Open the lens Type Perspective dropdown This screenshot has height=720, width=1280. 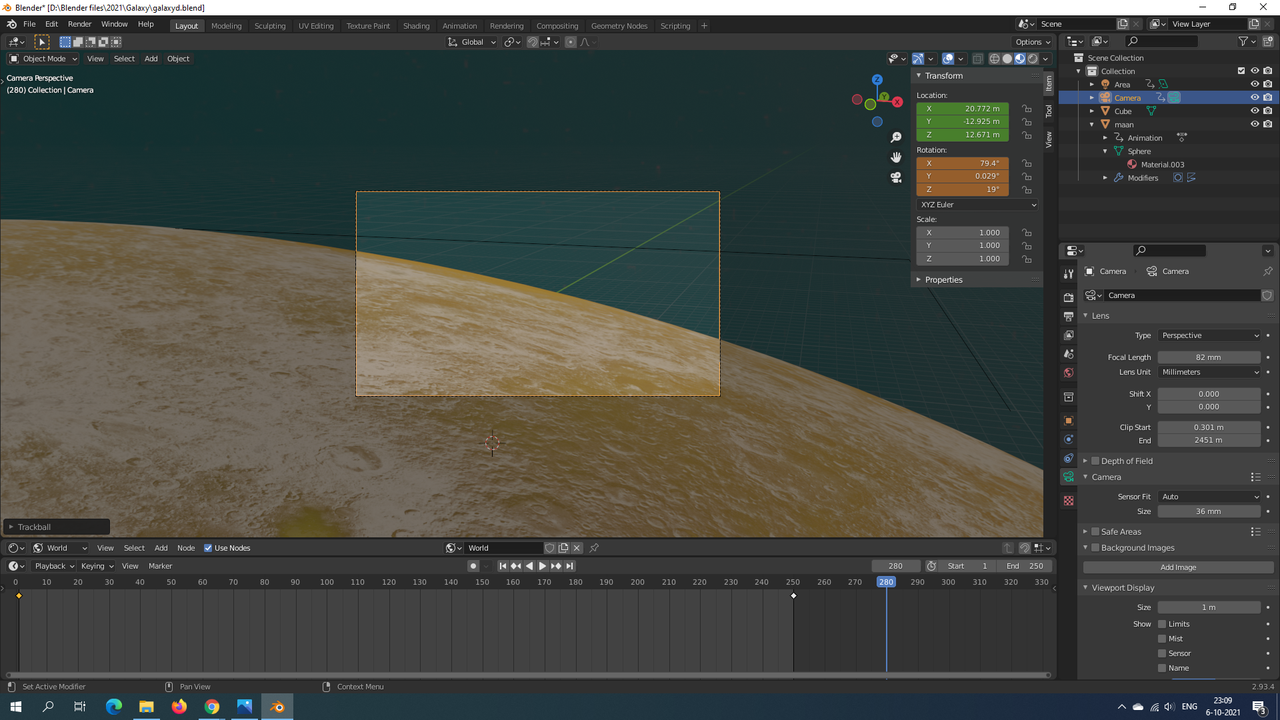(x=1209, y=335)
